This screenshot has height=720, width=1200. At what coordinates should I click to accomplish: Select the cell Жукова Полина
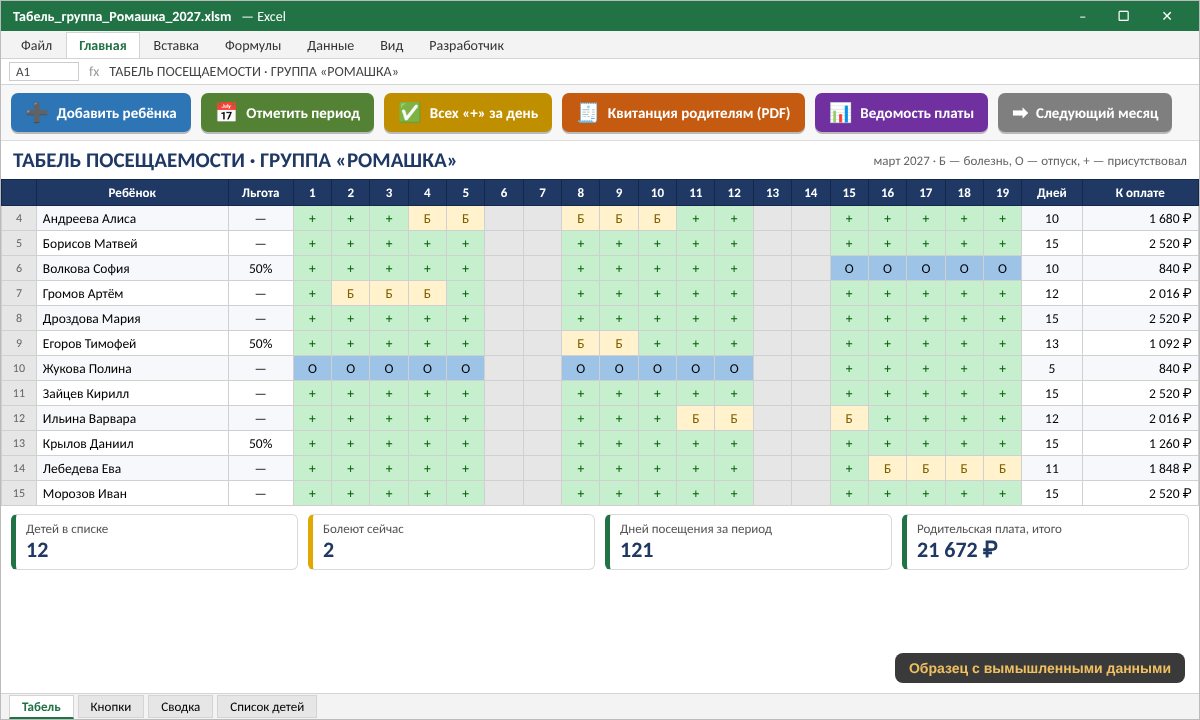tap(132, 368)
